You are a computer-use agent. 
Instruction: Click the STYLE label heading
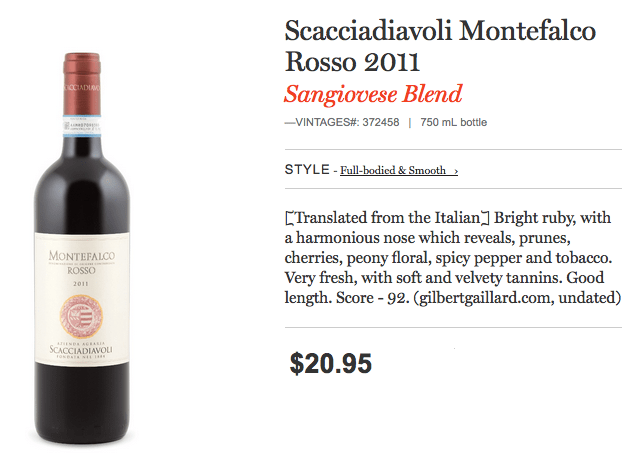(307, 169)
